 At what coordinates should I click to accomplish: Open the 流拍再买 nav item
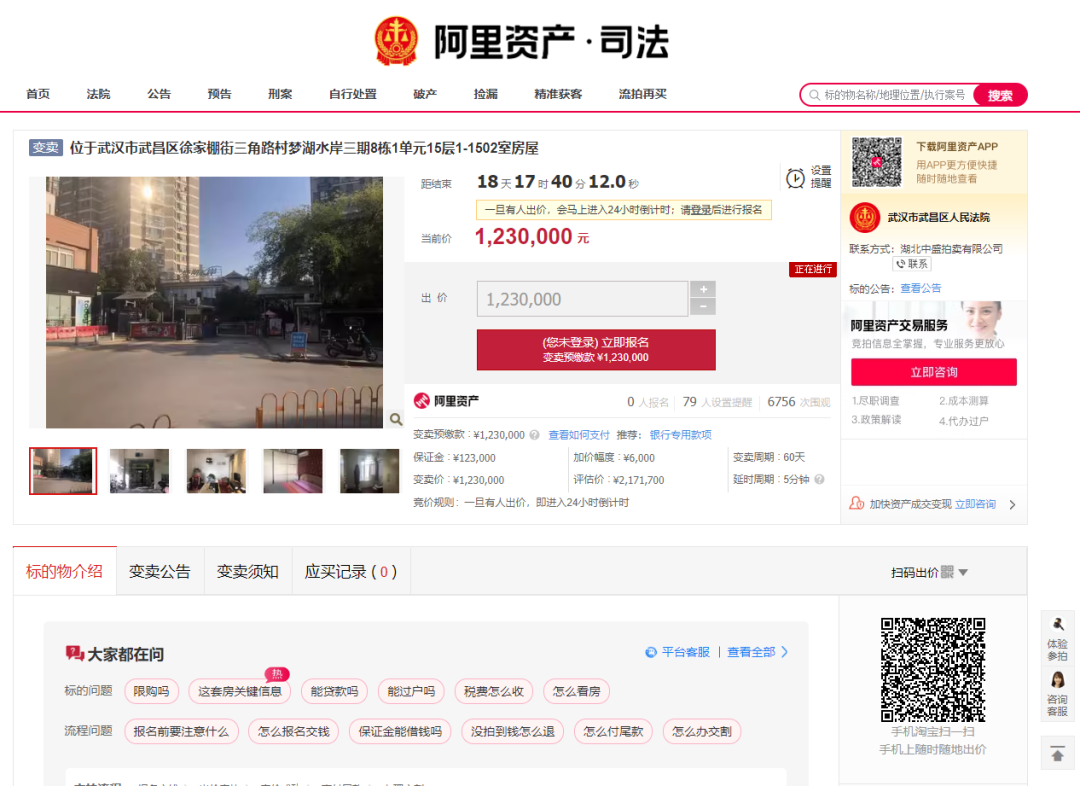tap(643, 94)
